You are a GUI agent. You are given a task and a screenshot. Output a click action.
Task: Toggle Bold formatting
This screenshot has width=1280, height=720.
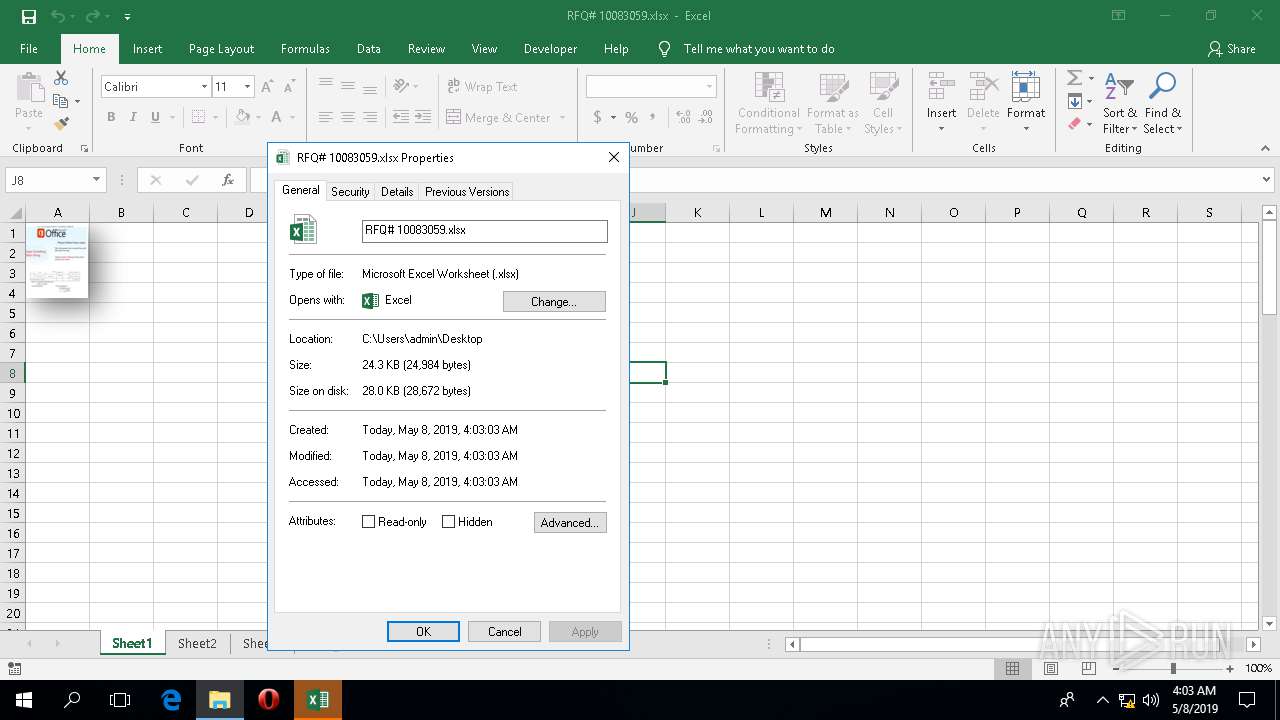(x=111, y=117)
